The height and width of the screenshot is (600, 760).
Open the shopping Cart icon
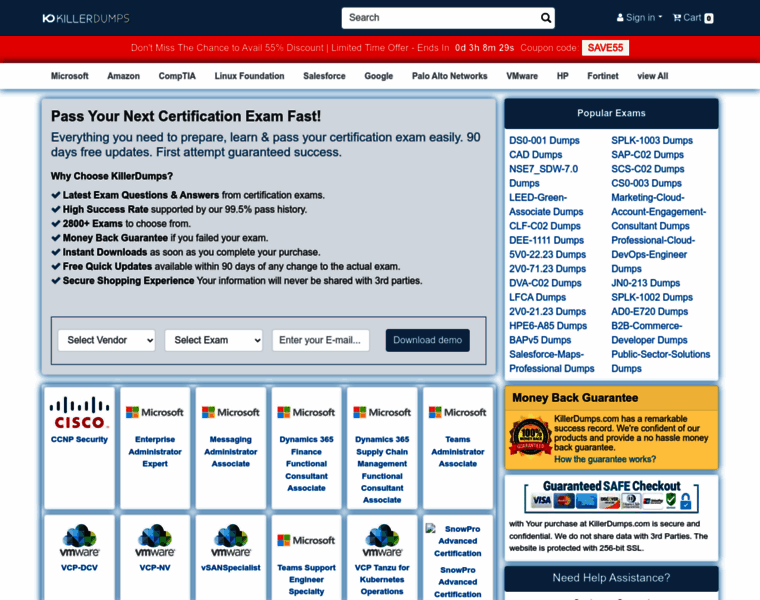tap(677, 18)
